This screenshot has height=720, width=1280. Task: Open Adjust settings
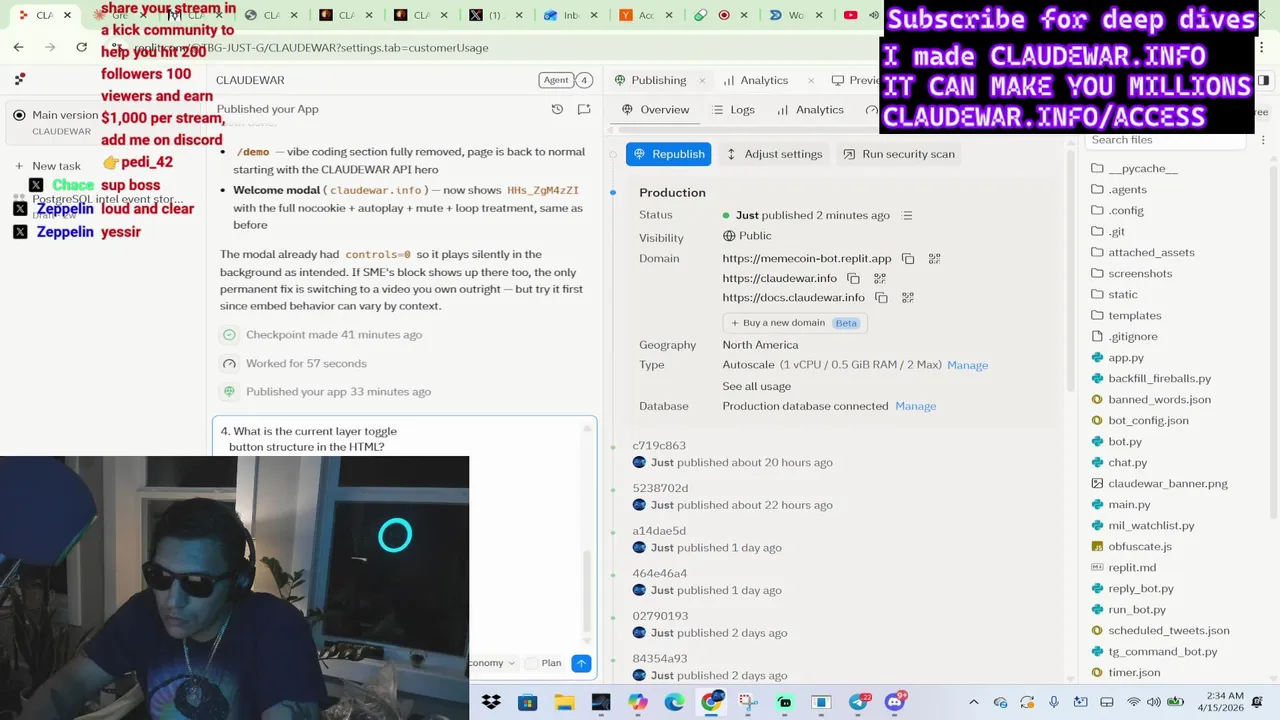coord(773,154)
